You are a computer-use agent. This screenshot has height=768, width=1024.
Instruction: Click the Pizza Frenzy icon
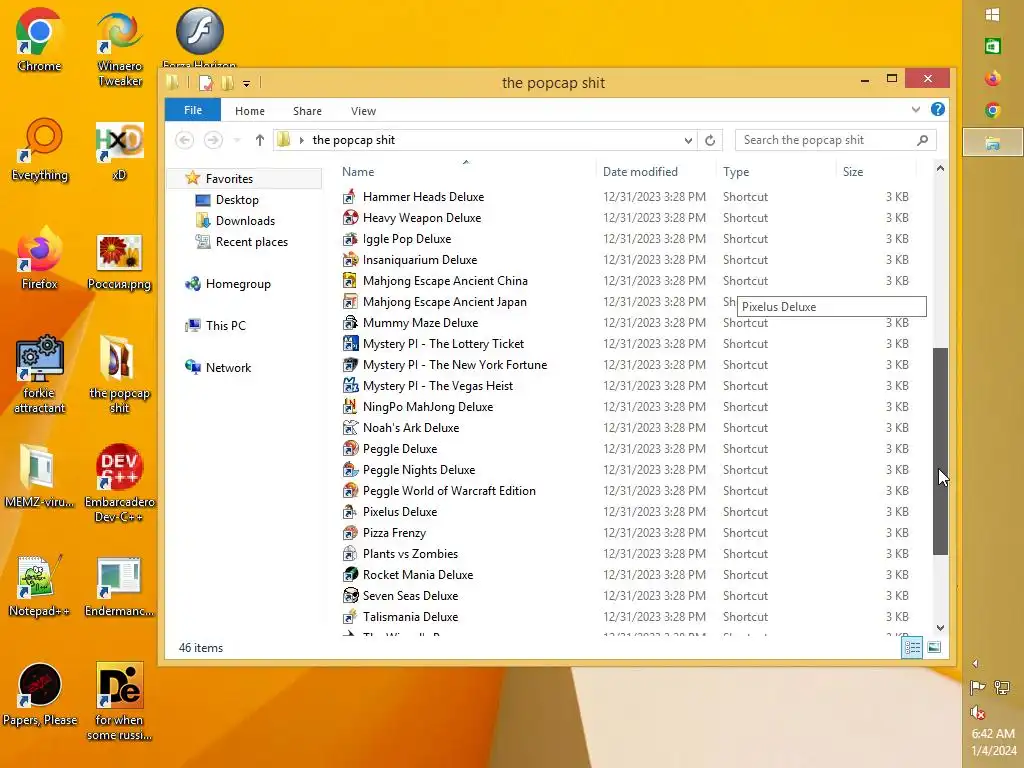pos(350,532)
